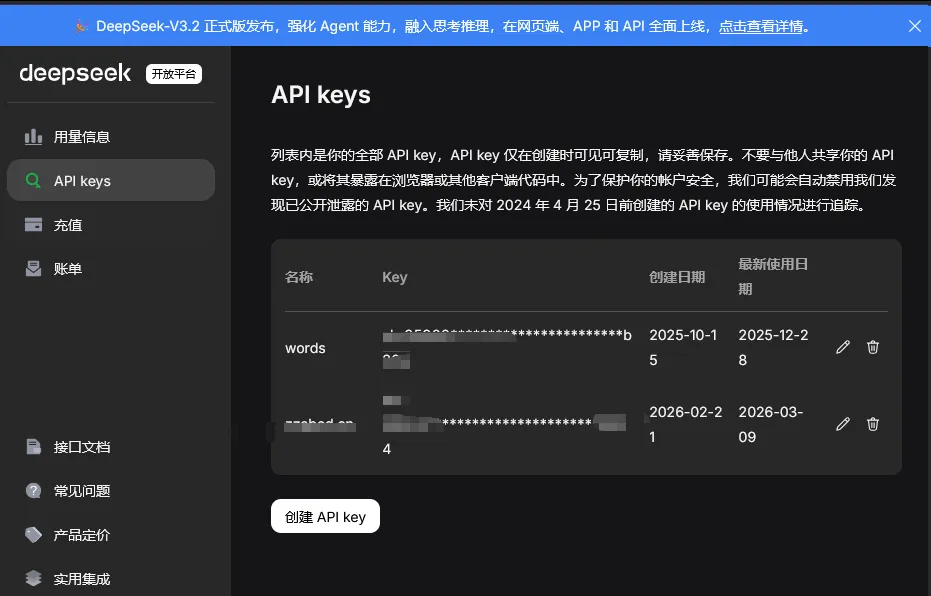
Task: Click the 创建 API key button
Action: coord(325,516)
